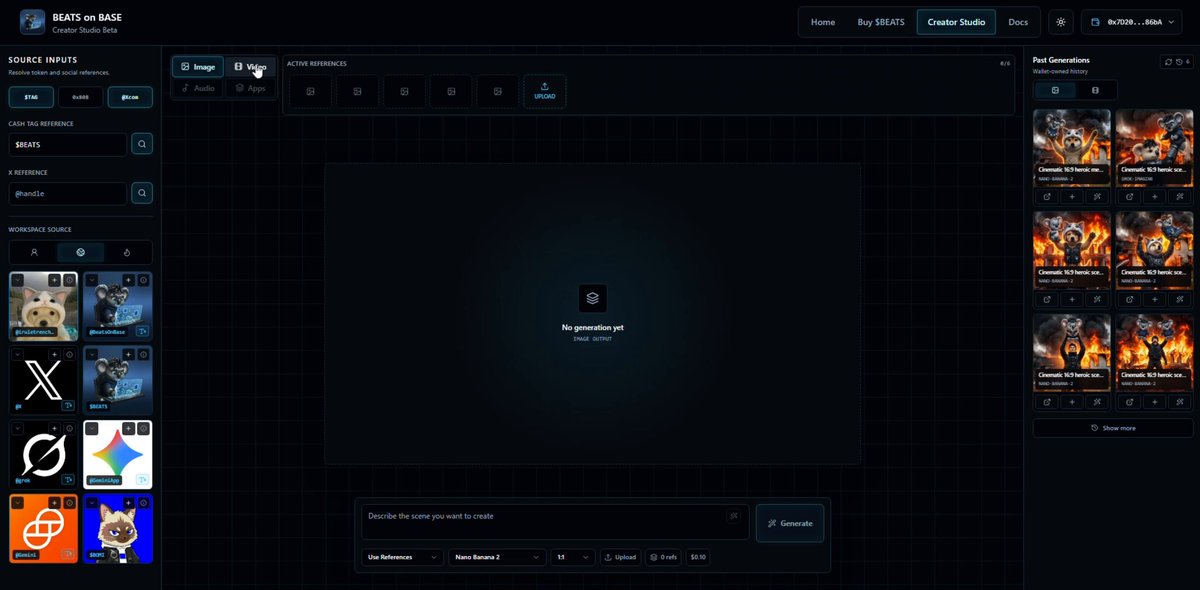Click the BEATS on BASE logo
Screen dimensions: 1200x590
32,22
